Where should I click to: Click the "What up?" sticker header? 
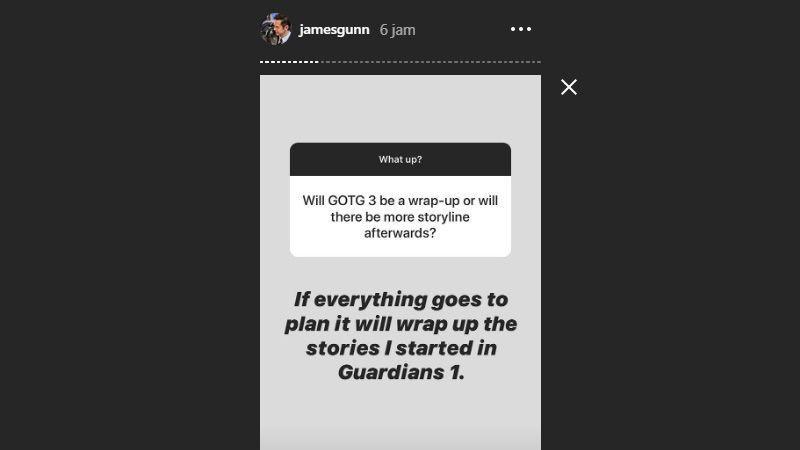tap(401, 159)
